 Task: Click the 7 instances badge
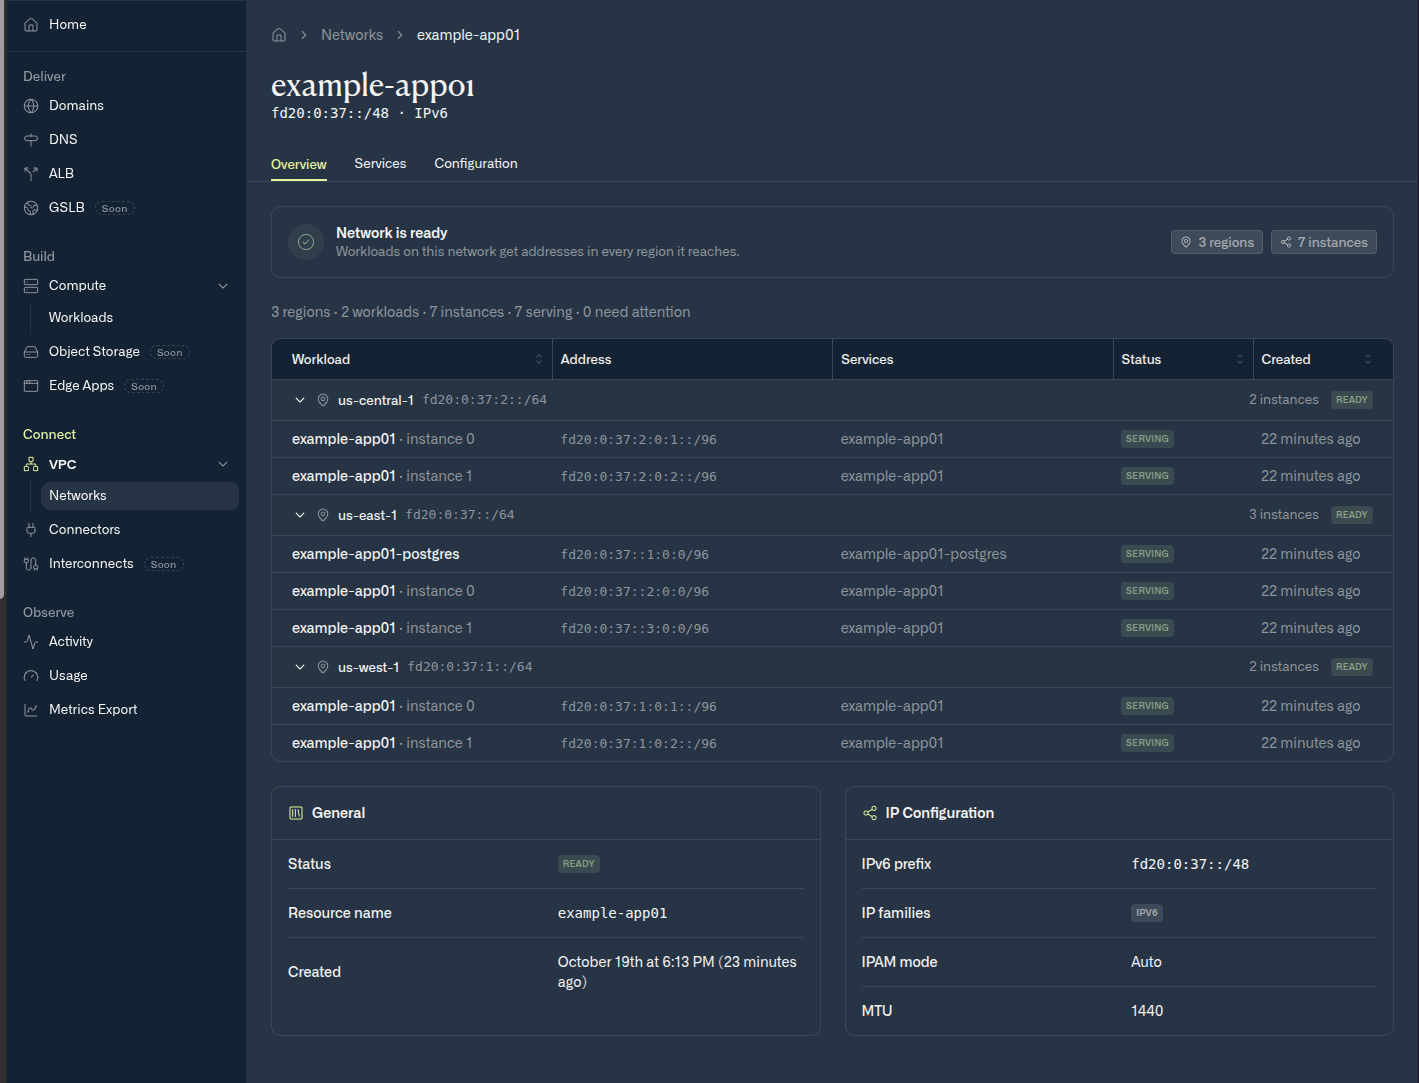[1324, 242]
